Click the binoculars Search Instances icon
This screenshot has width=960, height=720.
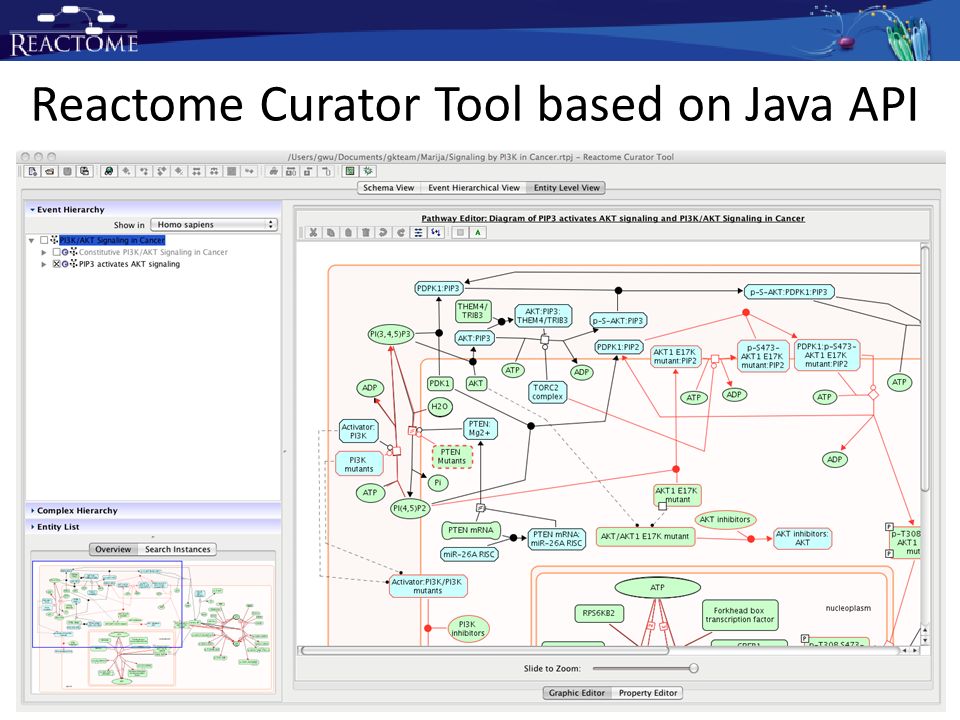tap(108, 171)
